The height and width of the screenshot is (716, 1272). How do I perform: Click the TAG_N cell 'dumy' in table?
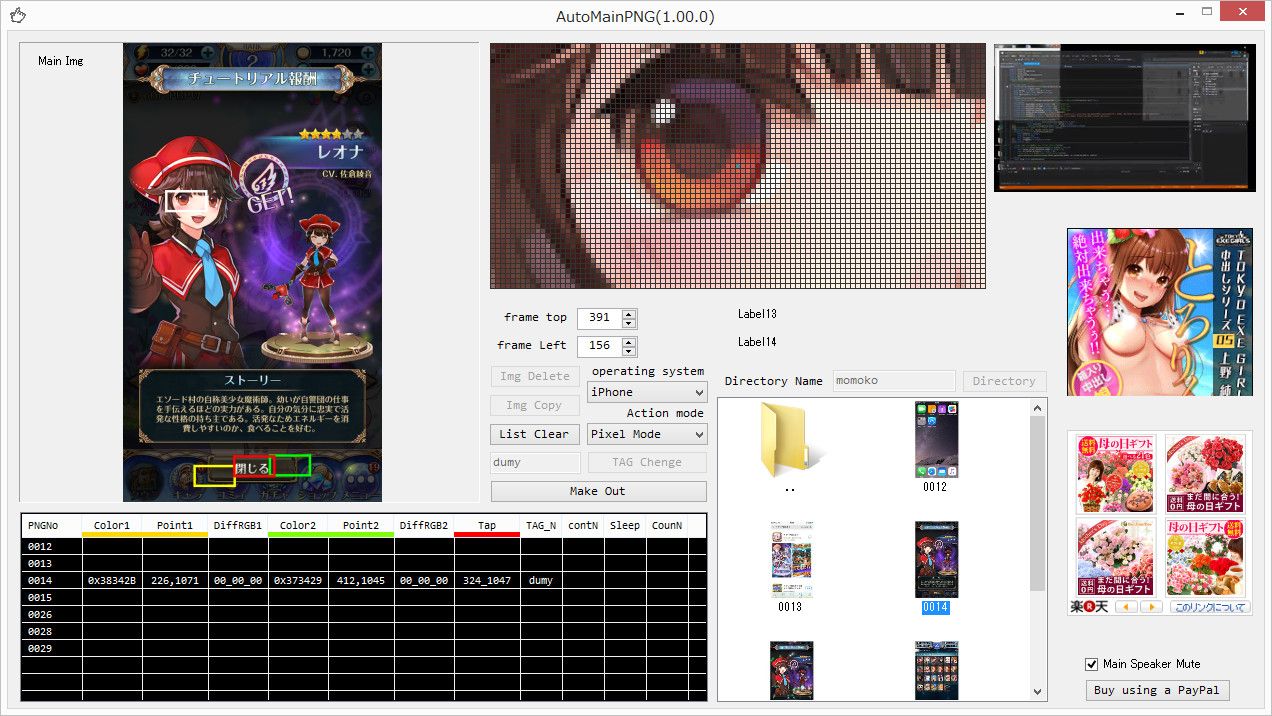pos(541,581)
